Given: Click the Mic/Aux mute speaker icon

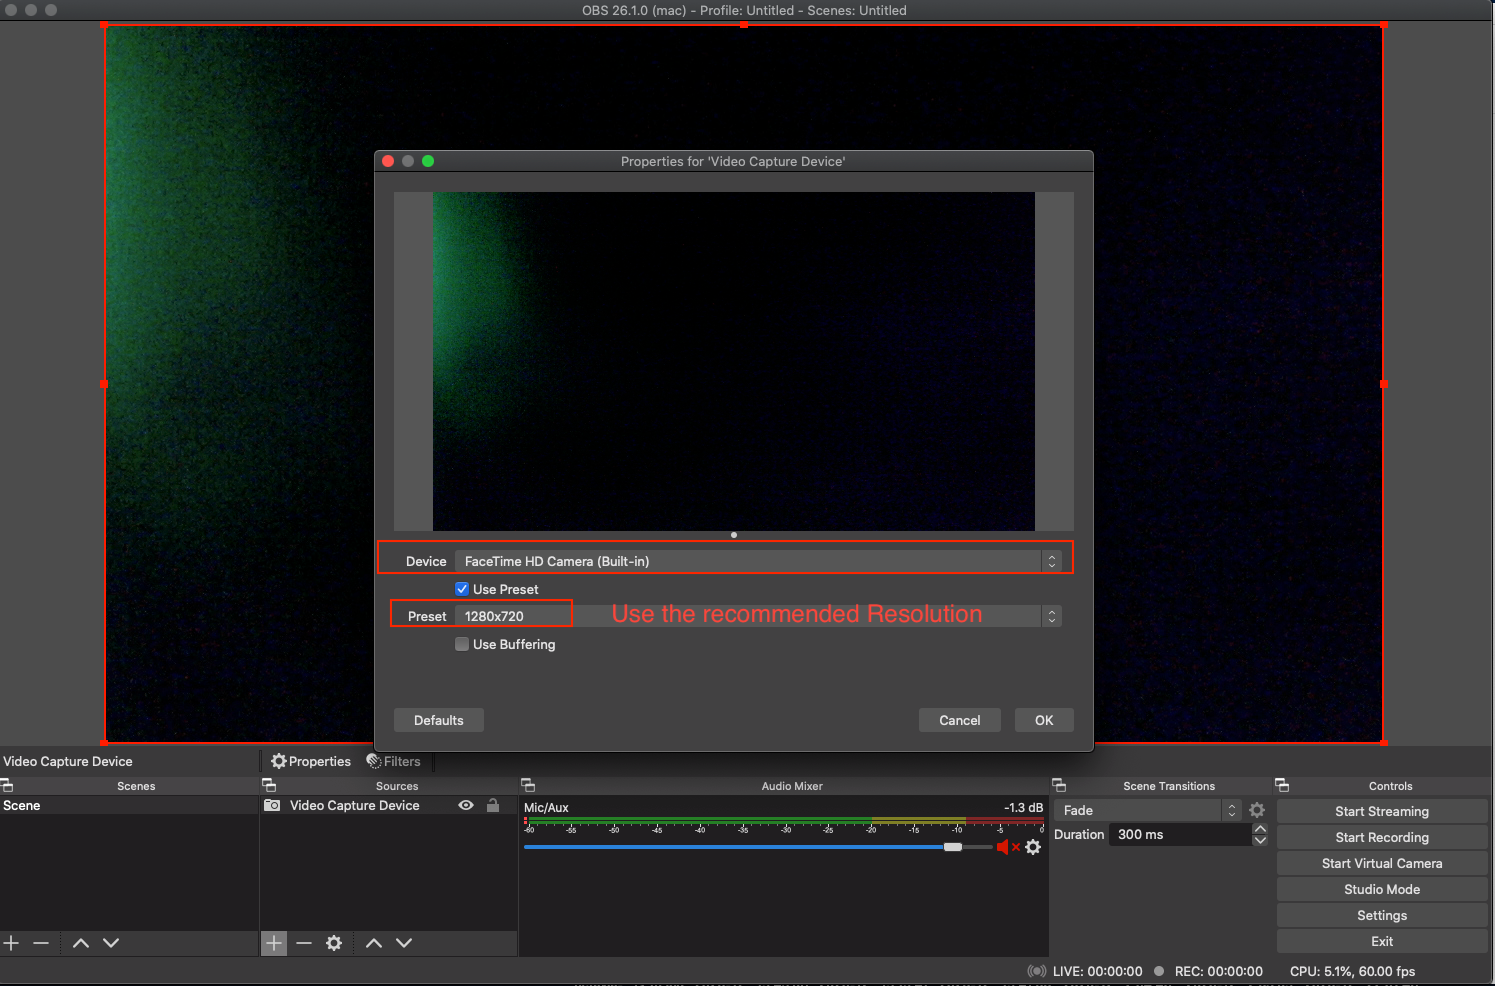Looking at the screenshot, I should (x=1003, y=847).
